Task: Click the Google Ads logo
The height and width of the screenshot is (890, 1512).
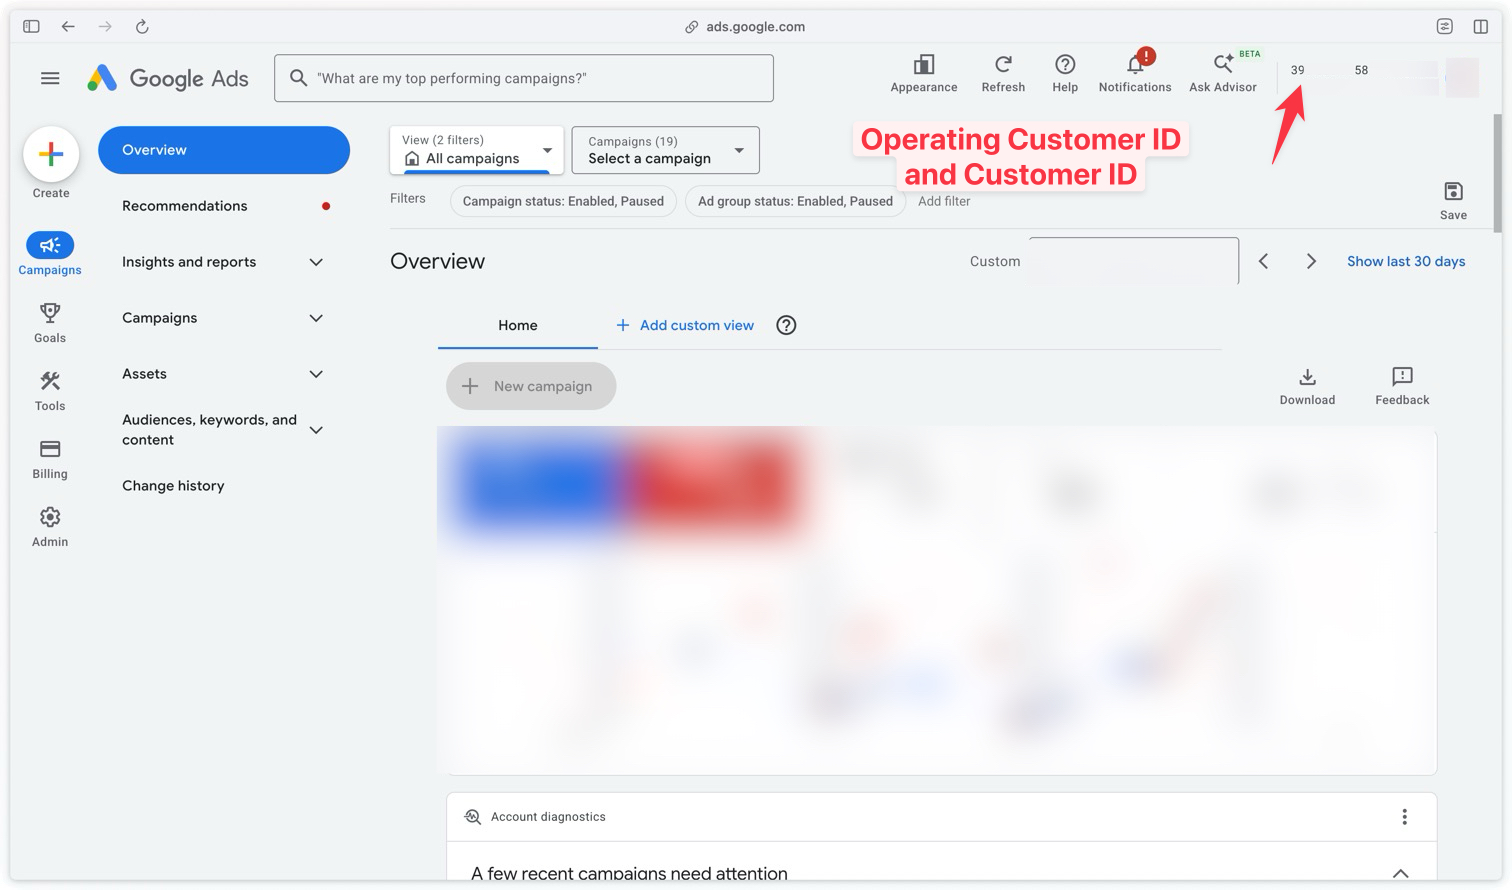Action: [168, 78]
